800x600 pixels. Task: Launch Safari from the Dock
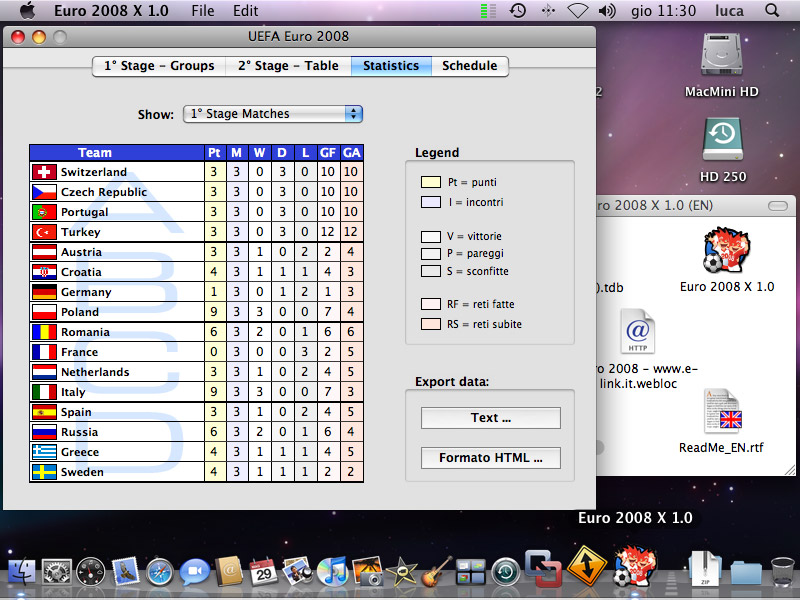(x=160, y=572)
